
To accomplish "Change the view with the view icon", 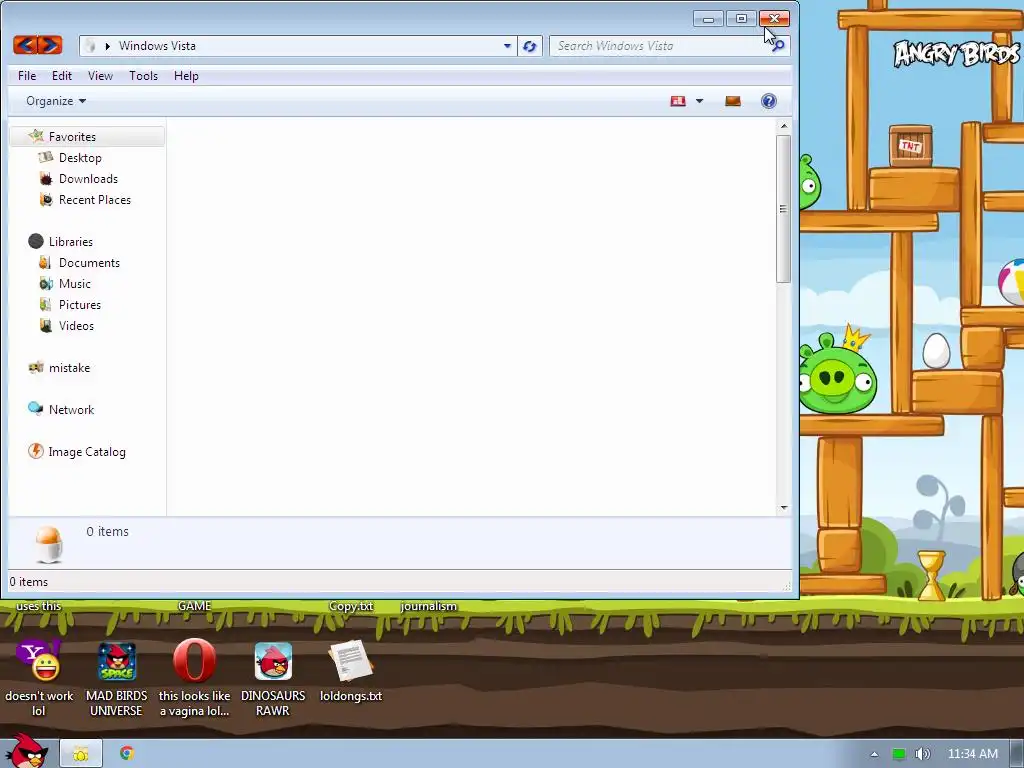I will [678, 101].
